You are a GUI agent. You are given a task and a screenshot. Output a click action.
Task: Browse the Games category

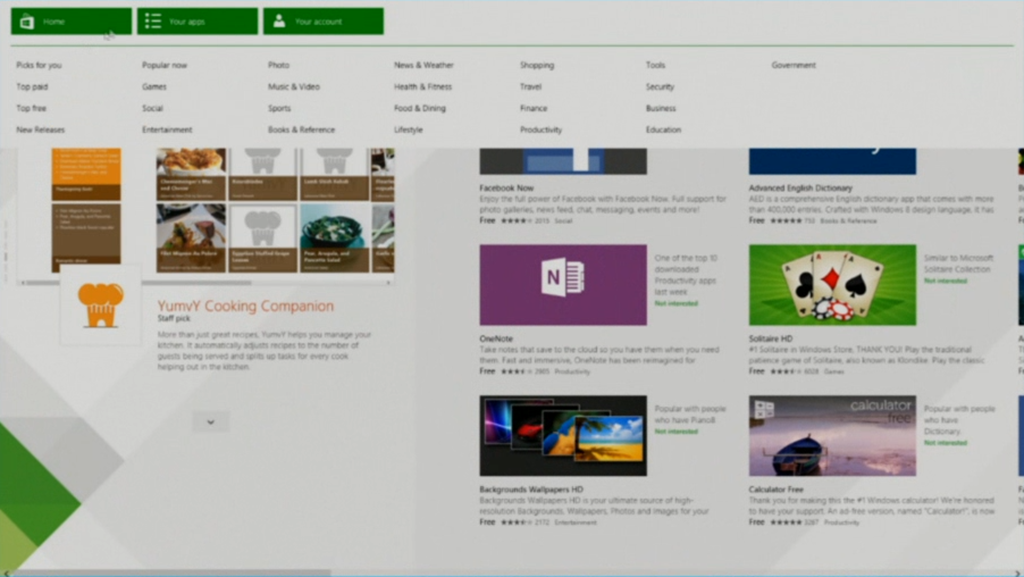(154, 87)
